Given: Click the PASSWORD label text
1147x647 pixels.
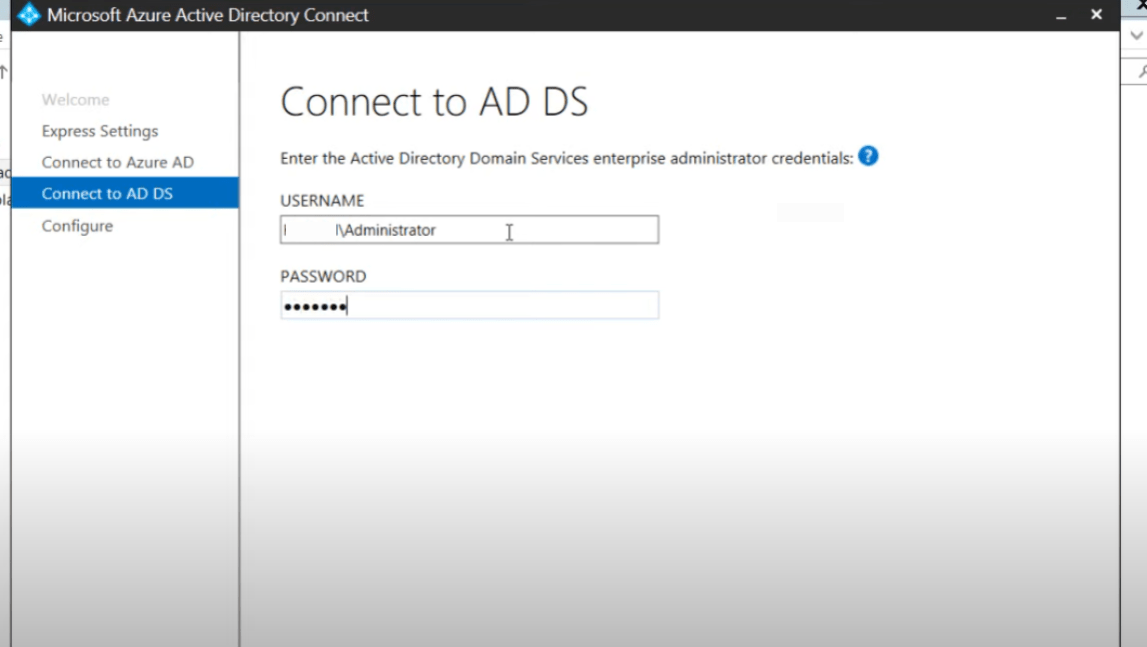Looking at the screenshot, I should 323,277.
